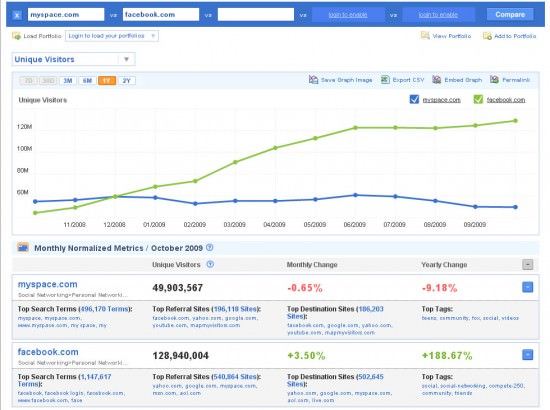Collapse the myspace.com details row
Image resolution: width=550 pixels, height=410 pixels.
coord(528,287)
